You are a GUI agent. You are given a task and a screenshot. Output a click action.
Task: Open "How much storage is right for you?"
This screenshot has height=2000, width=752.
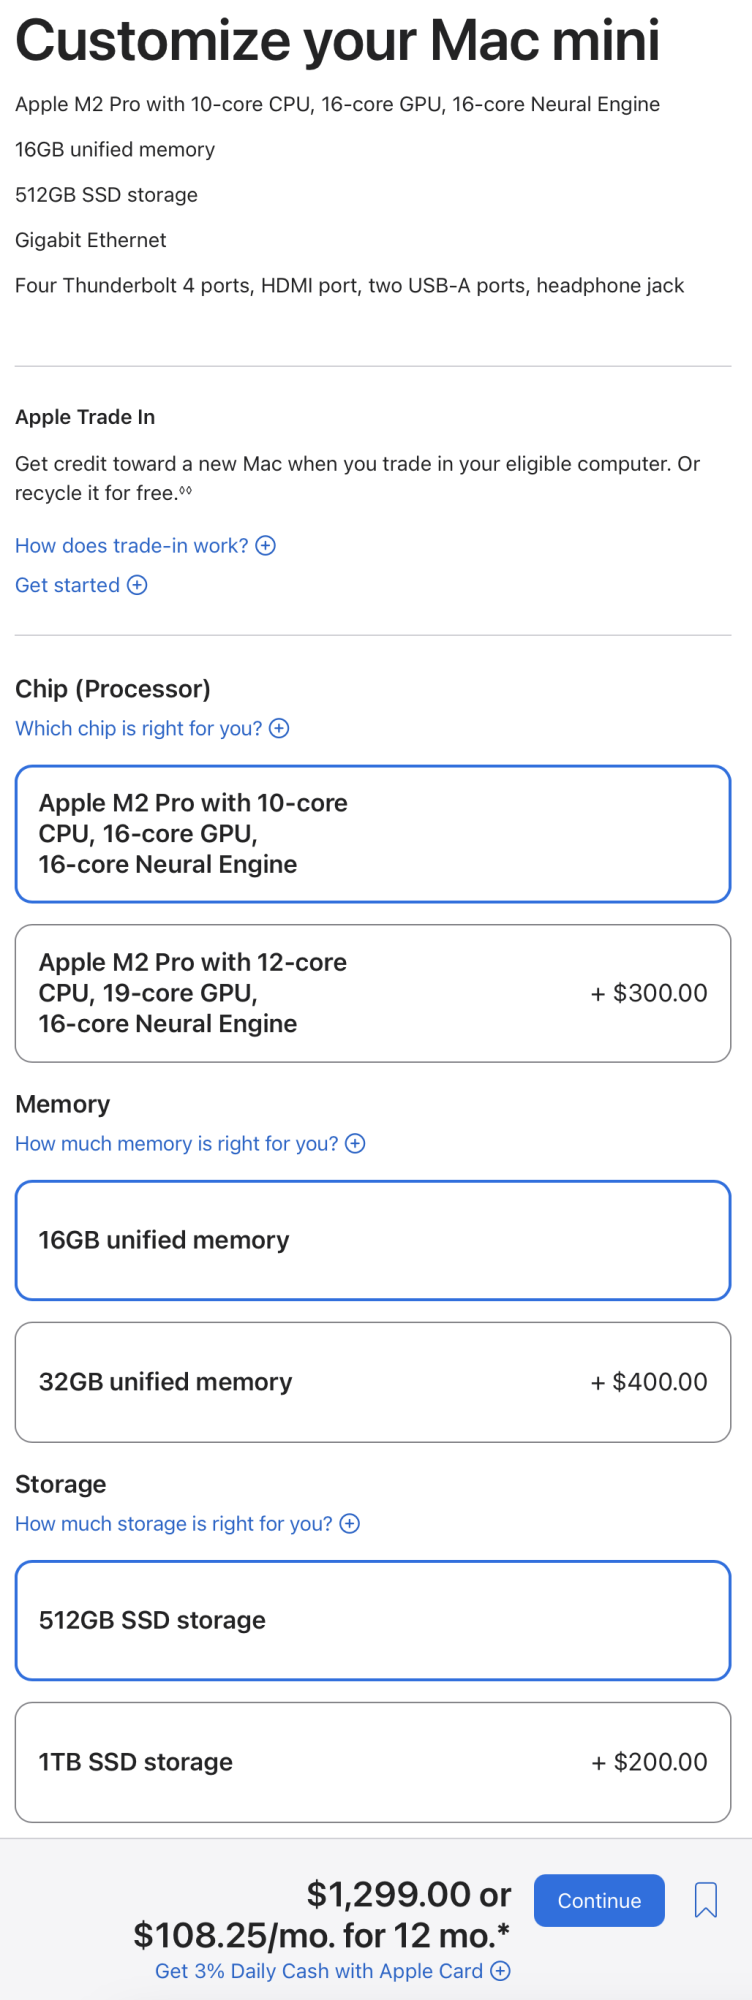coord(173,1524)
